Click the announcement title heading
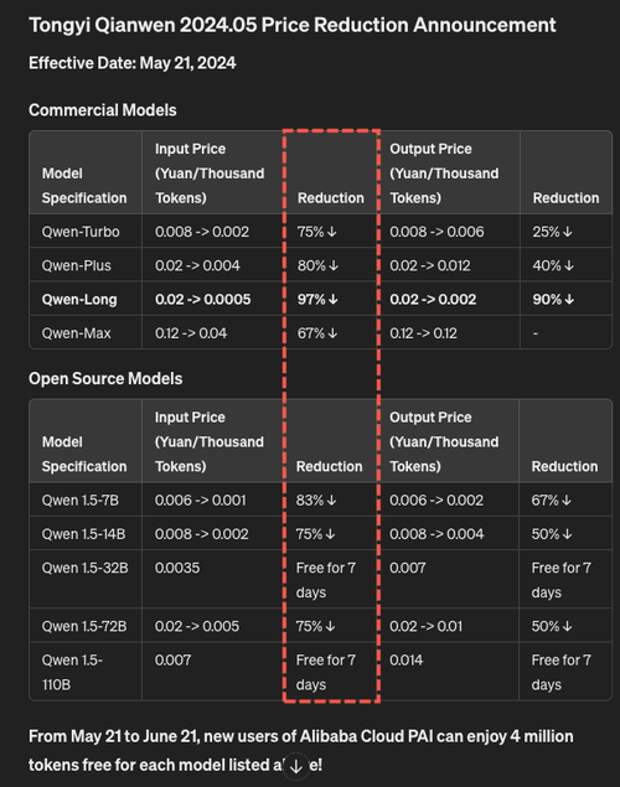 [292, 25]
